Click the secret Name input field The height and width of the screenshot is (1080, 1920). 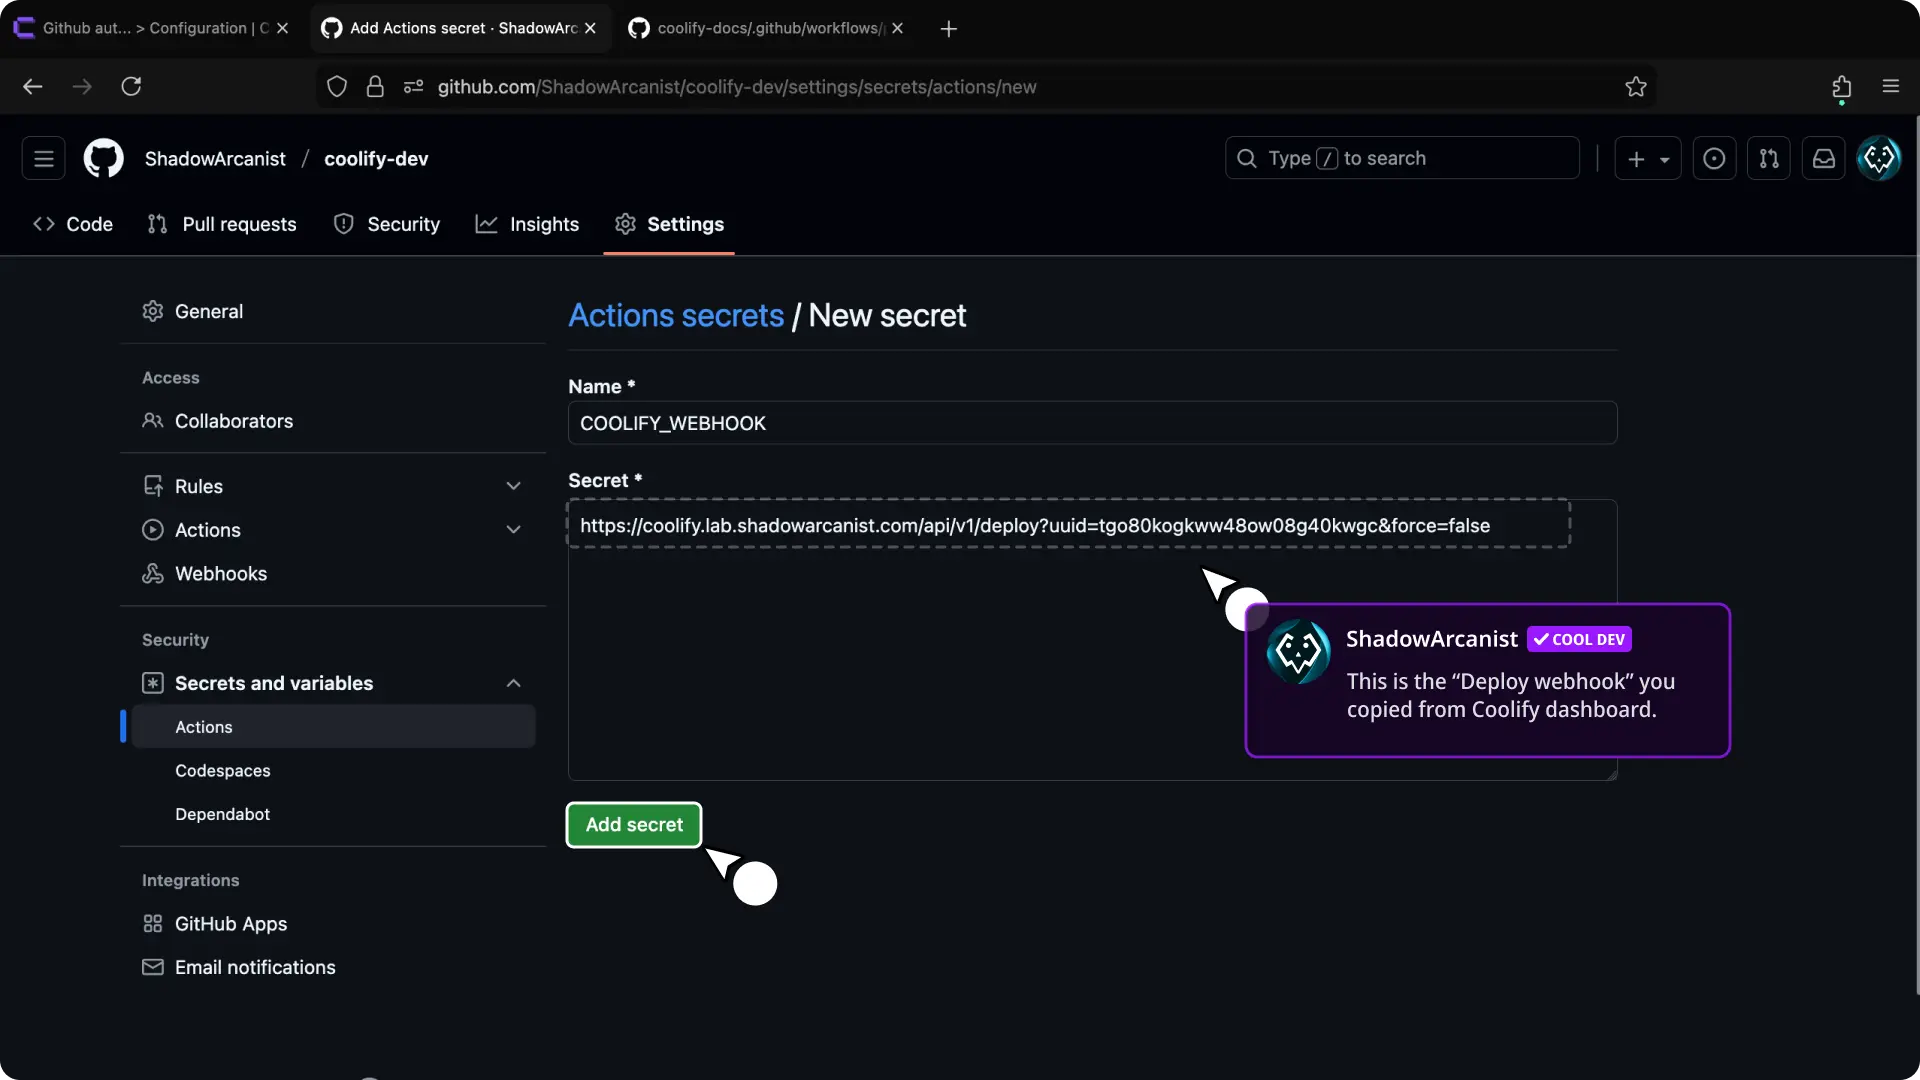1091,423
